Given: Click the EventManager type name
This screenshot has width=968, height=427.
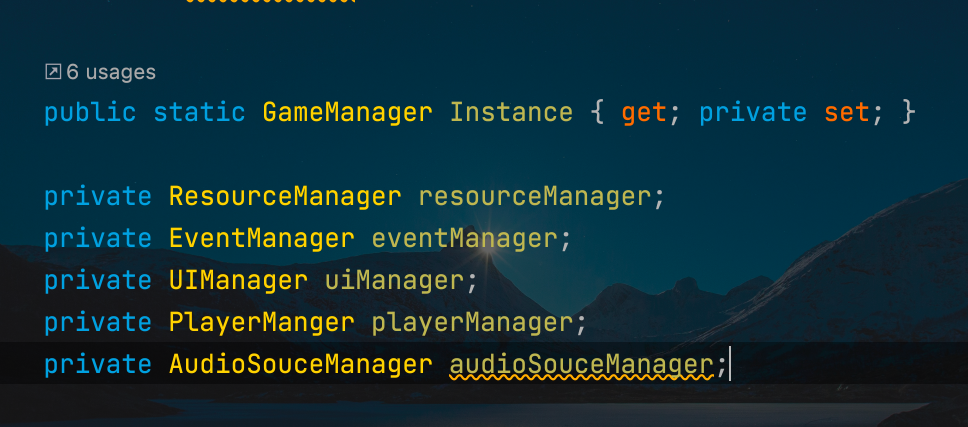Looking at the screenshot, I should tap(262, 239).
